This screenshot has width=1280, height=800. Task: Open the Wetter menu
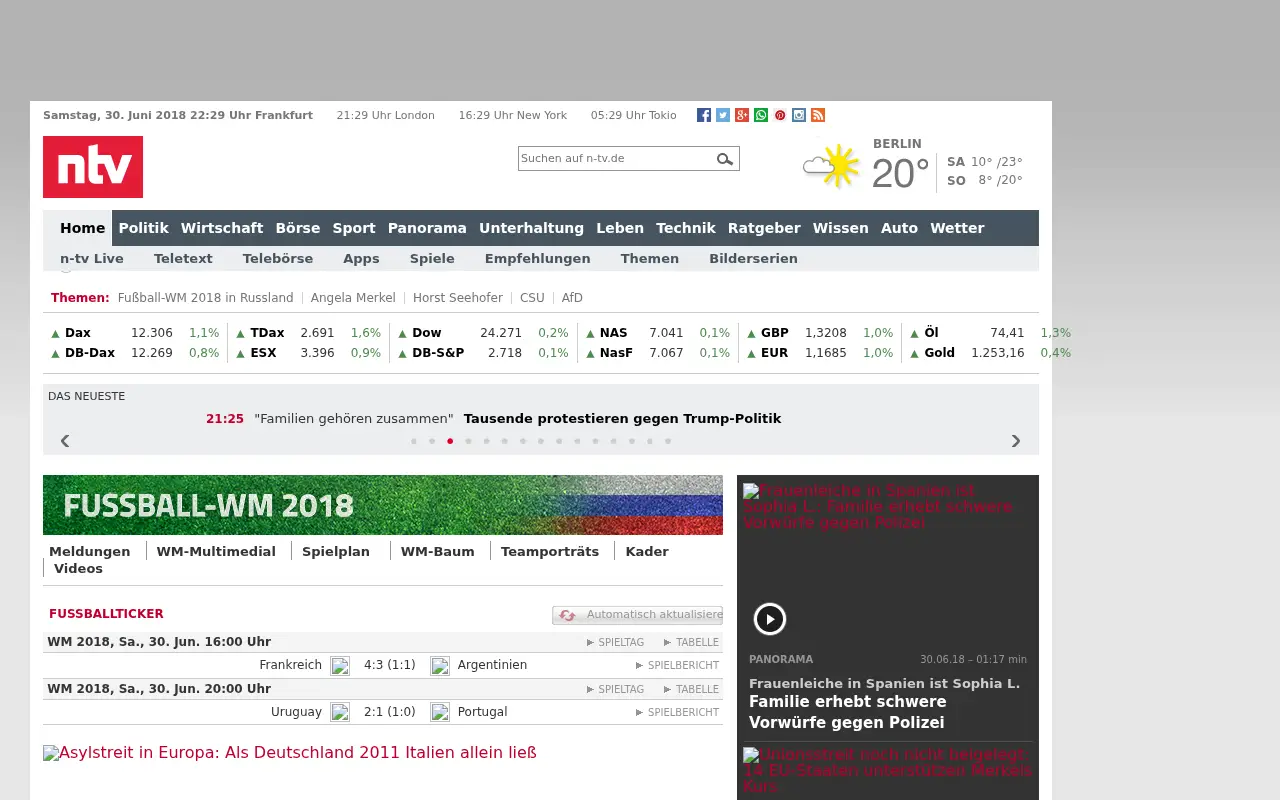(x=957, y=228)
